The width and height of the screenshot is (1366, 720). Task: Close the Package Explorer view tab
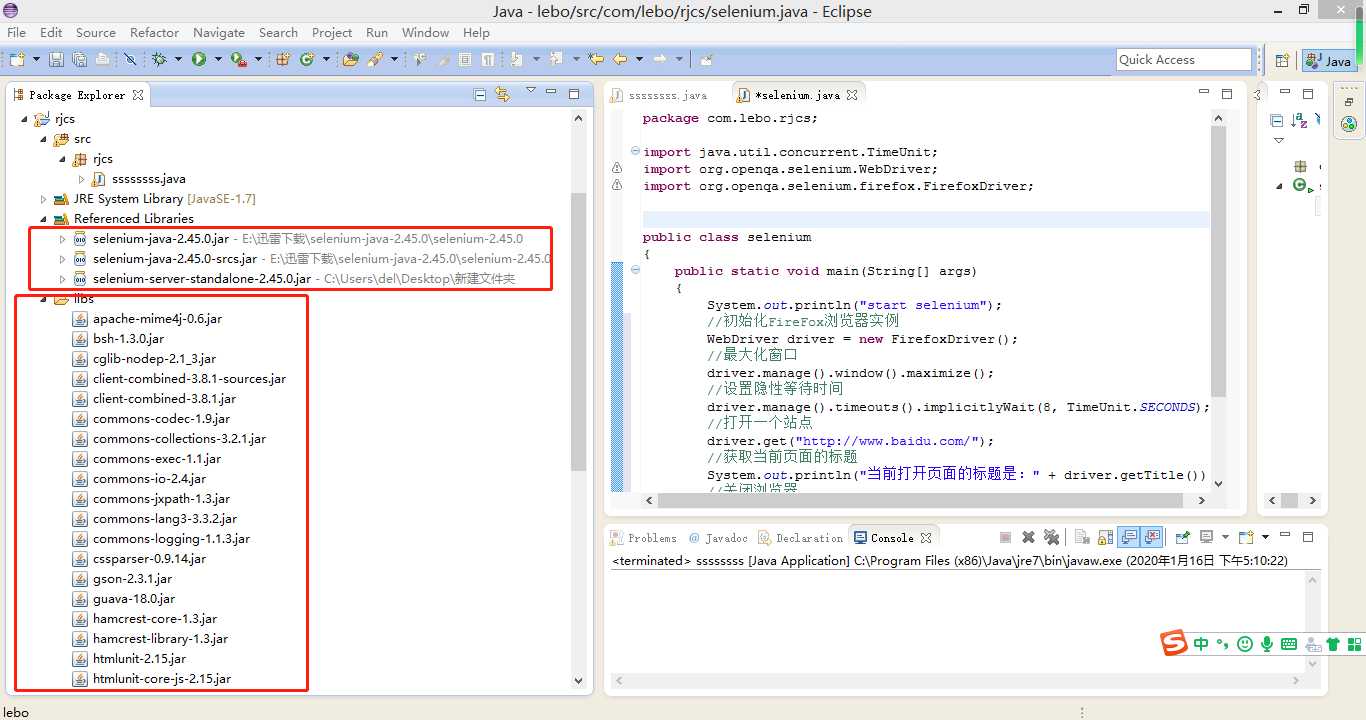point(138,95)
